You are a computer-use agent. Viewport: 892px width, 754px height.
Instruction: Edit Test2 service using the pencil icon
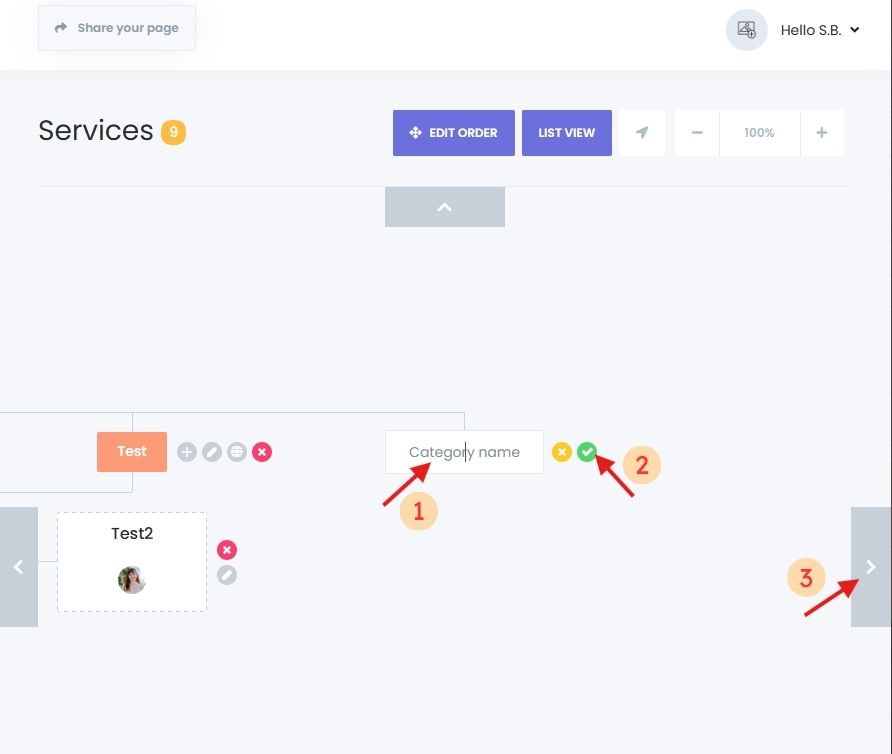(227, 575)
